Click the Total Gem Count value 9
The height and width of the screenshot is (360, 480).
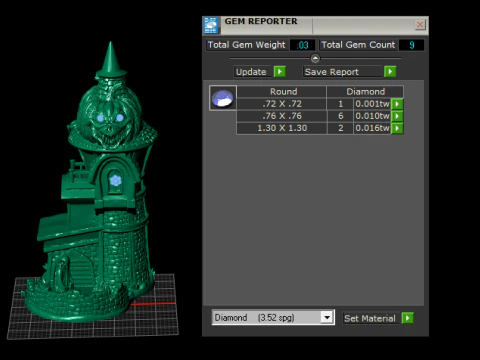[x=412, y=45]
